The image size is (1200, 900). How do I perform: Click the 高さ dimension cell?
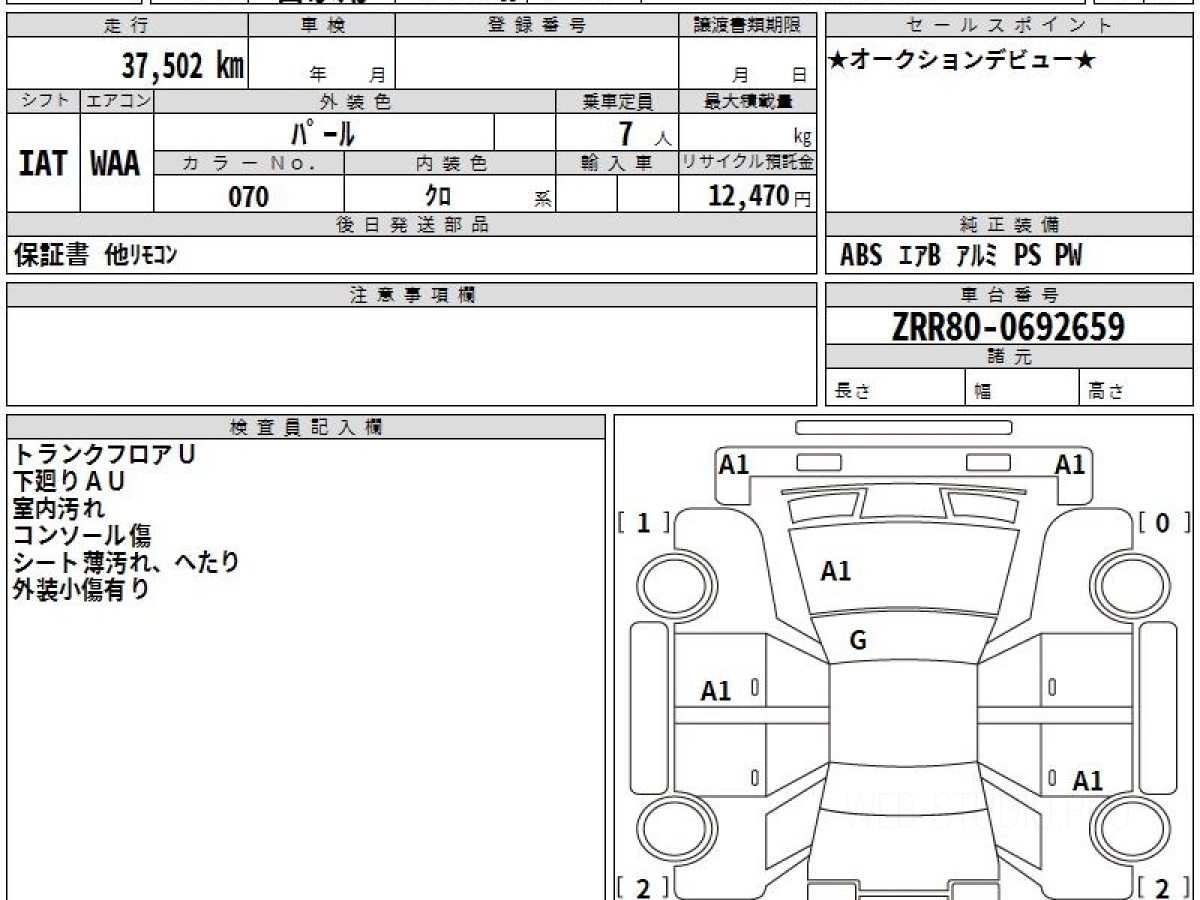coord(1136,388)
